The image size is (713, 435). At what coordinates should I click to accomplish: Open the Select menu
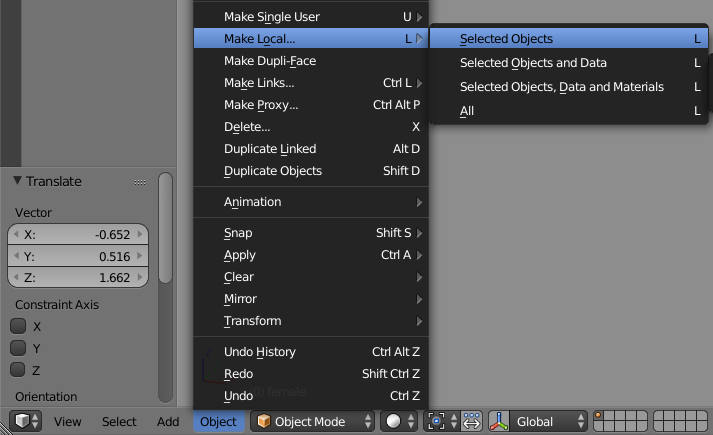pyautogui.click(x=119, y=421)
